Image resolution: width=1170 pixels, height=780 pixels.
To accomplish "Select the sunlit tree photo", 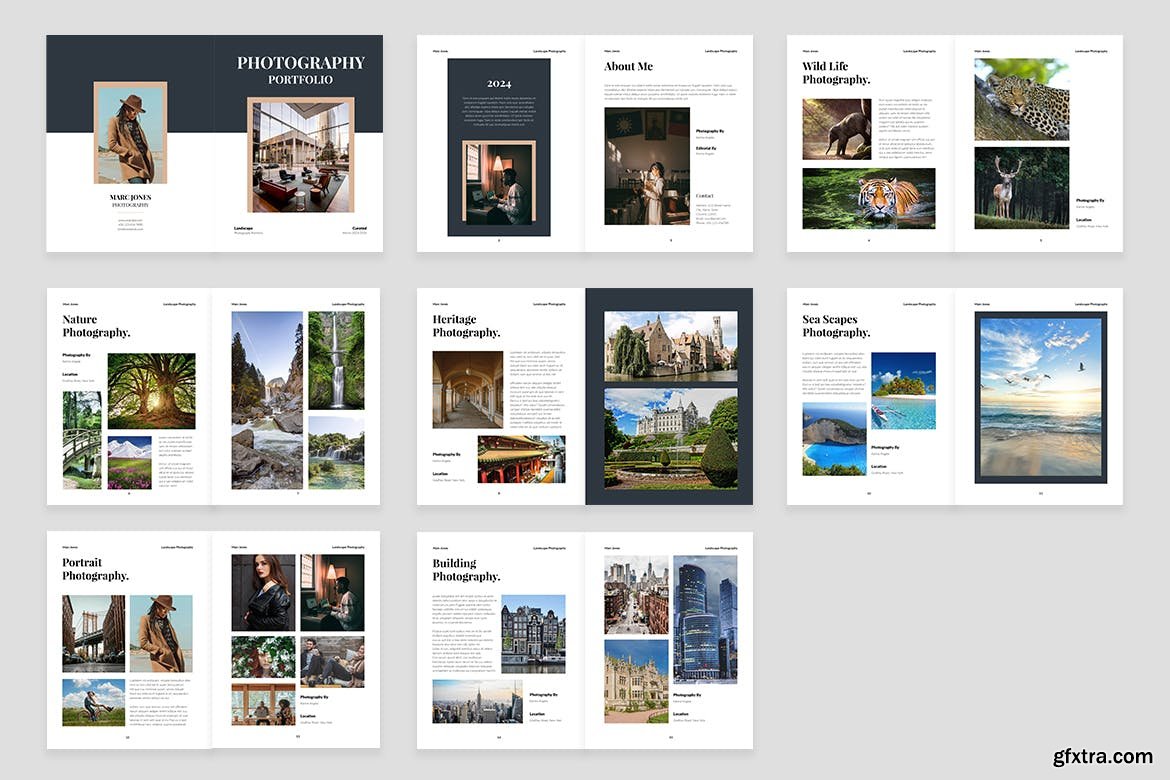I will pyautogui.click(x=151, y=391).
